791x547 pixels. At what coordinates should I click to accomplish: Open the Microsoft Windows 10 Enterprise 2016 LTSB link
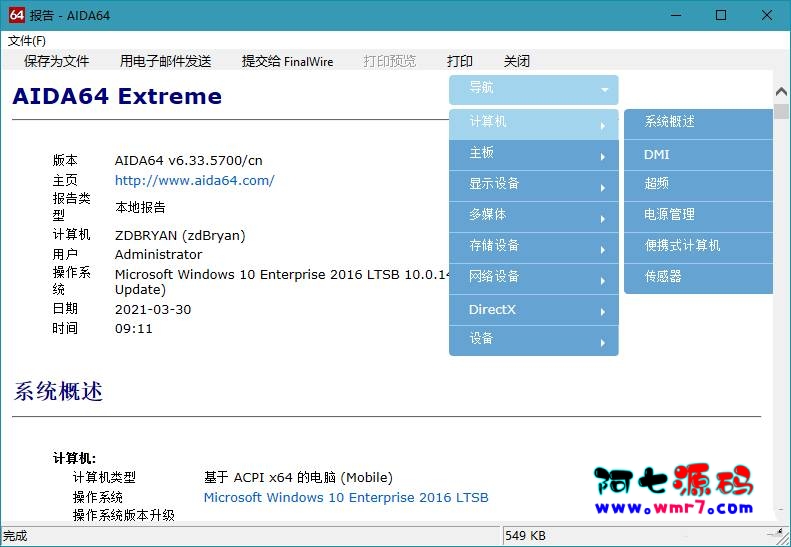coord(346,498)
